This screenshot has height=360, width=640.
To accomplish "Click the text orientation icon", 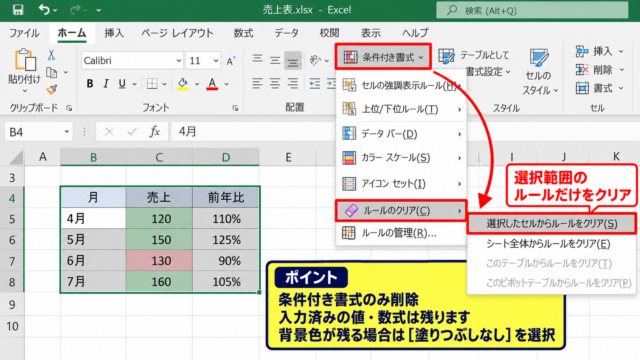I will coord(315,60).
